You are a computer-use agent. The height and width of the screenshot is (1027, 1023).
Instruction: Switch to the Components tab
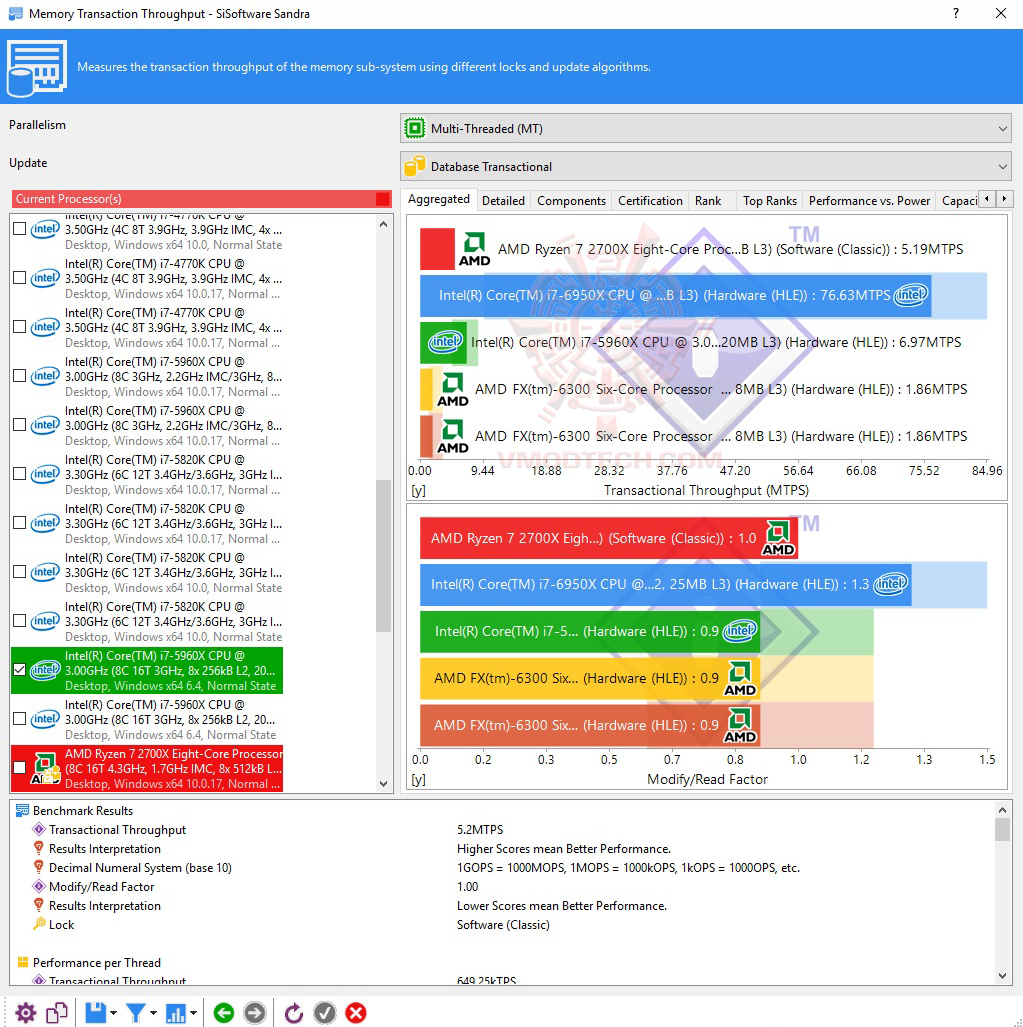[x=571, y=200]
